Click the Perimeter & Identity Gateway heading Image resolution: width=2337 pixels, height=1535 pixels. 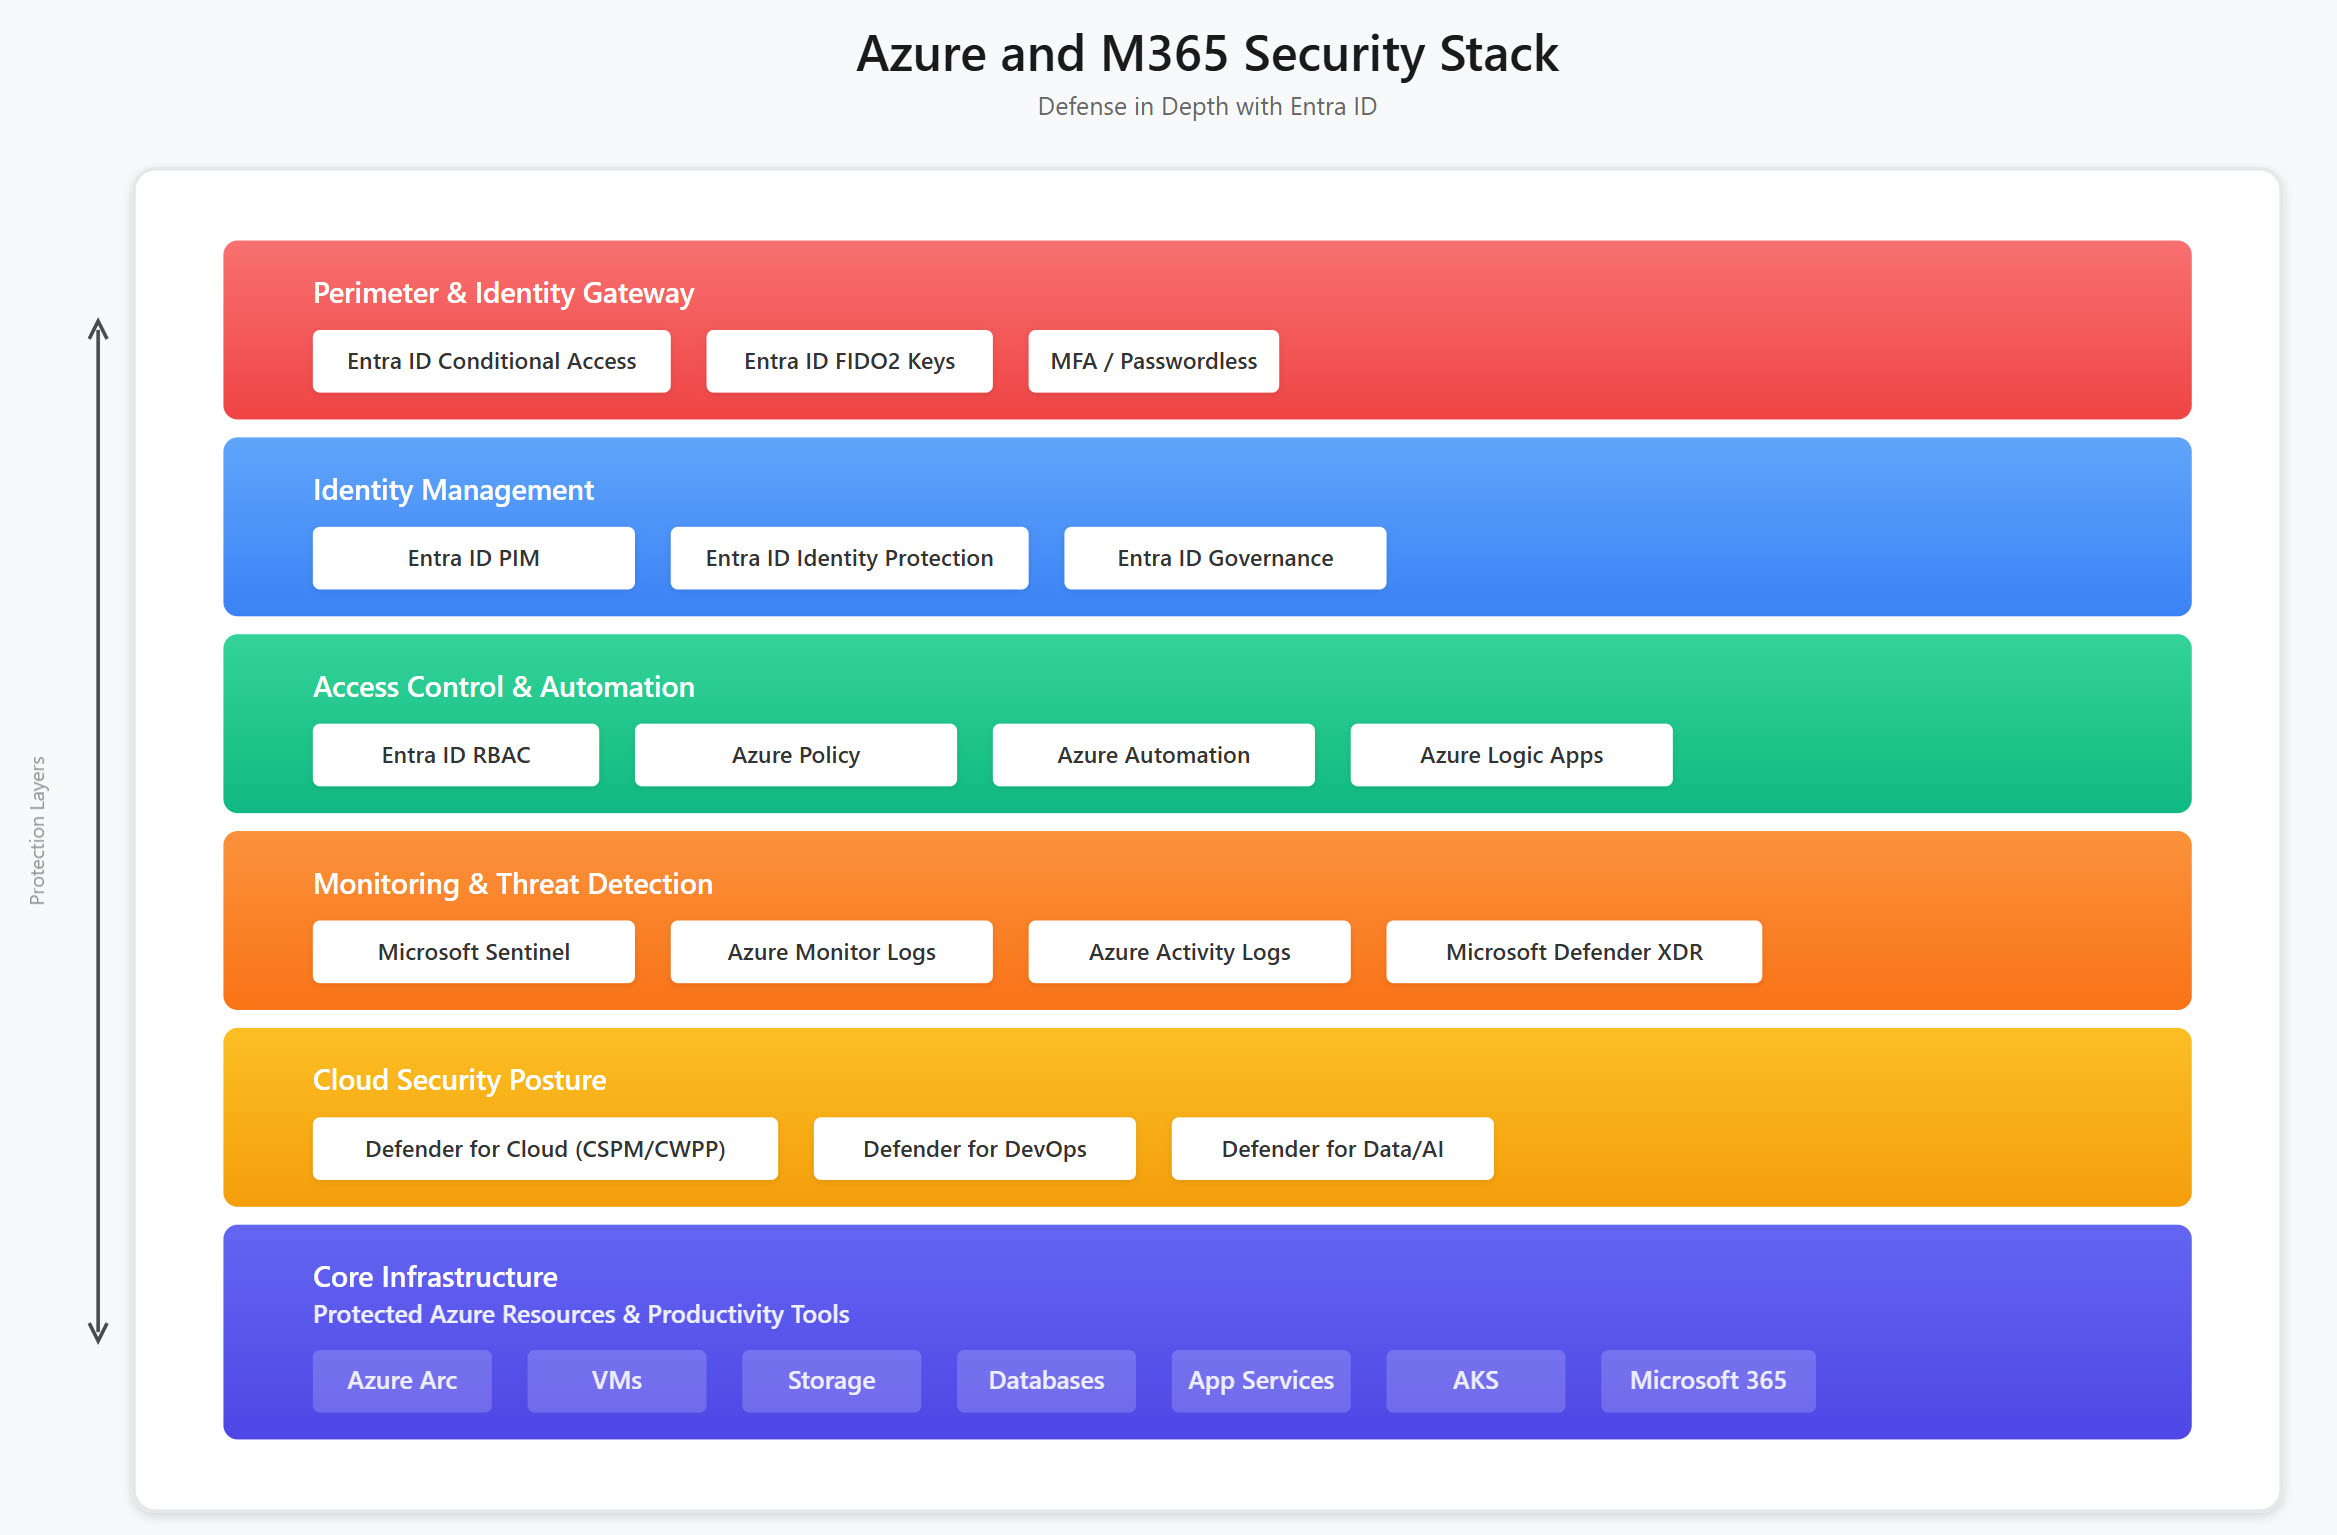503,293
